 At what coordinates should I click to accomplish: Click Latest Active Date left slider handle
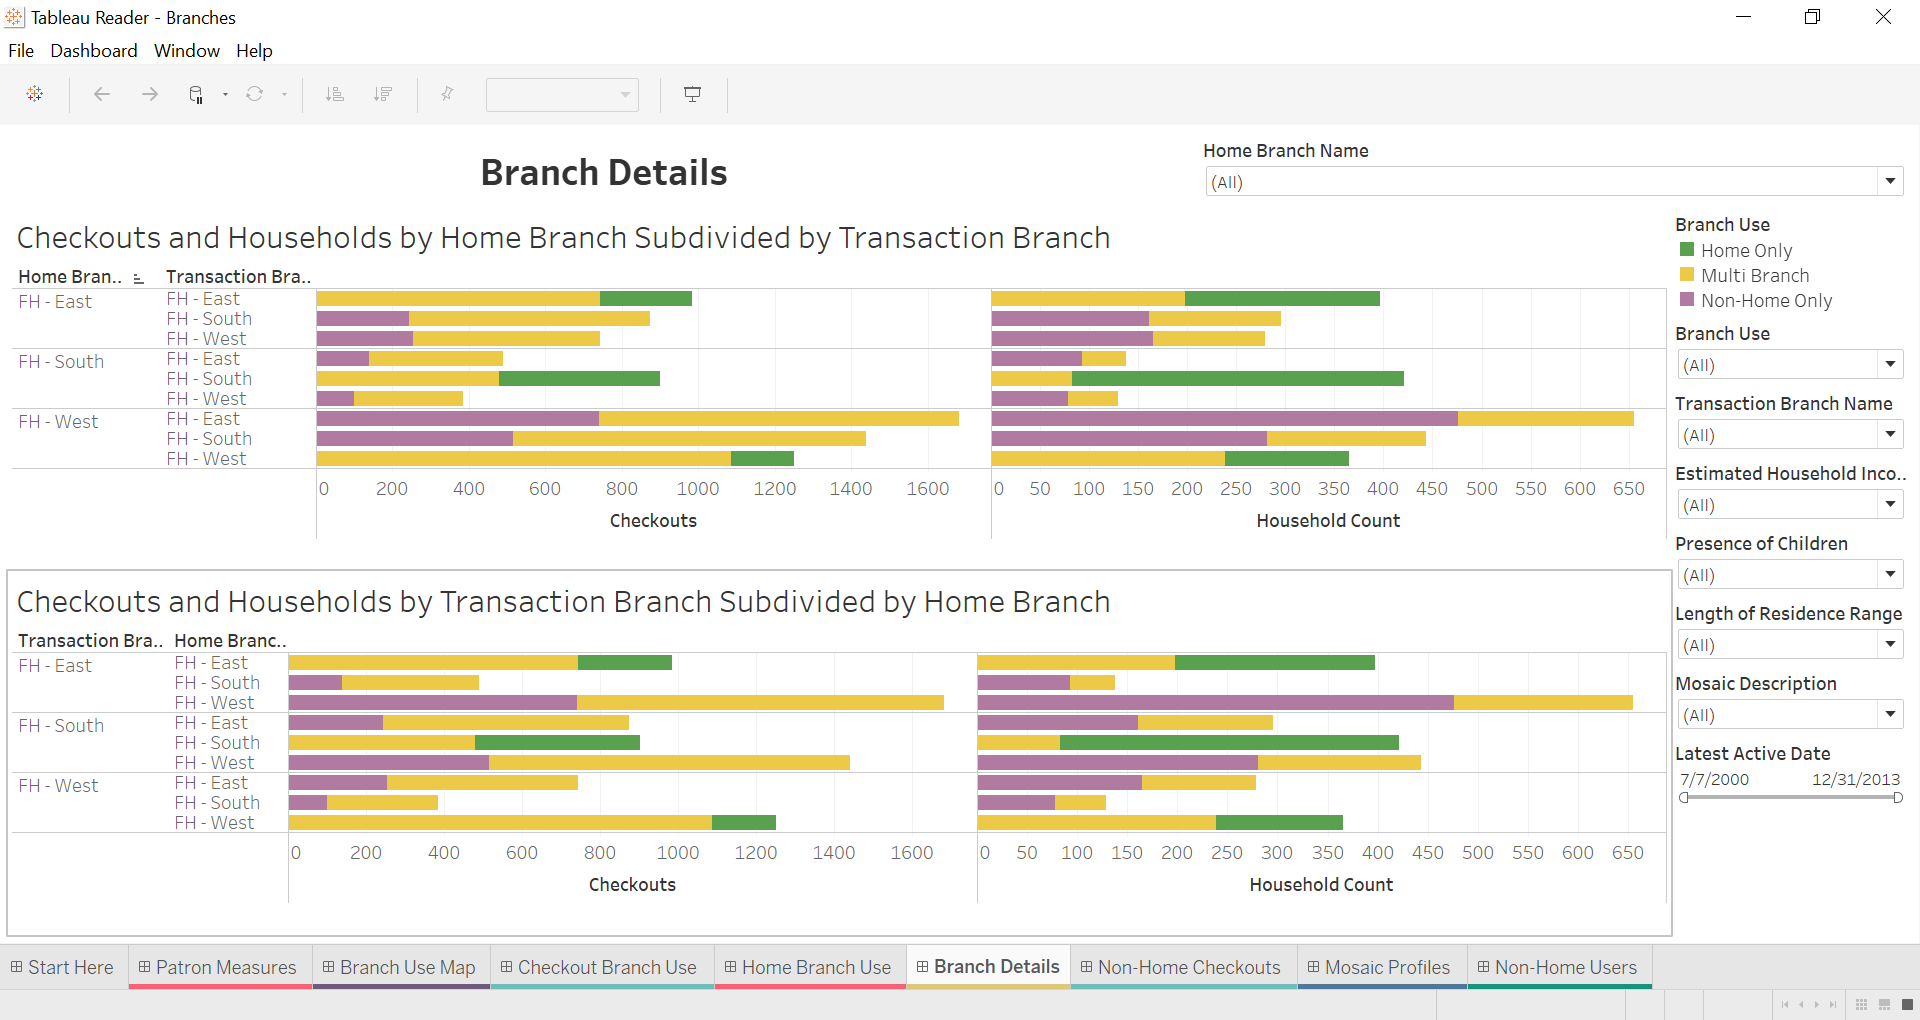point(1684,798)
